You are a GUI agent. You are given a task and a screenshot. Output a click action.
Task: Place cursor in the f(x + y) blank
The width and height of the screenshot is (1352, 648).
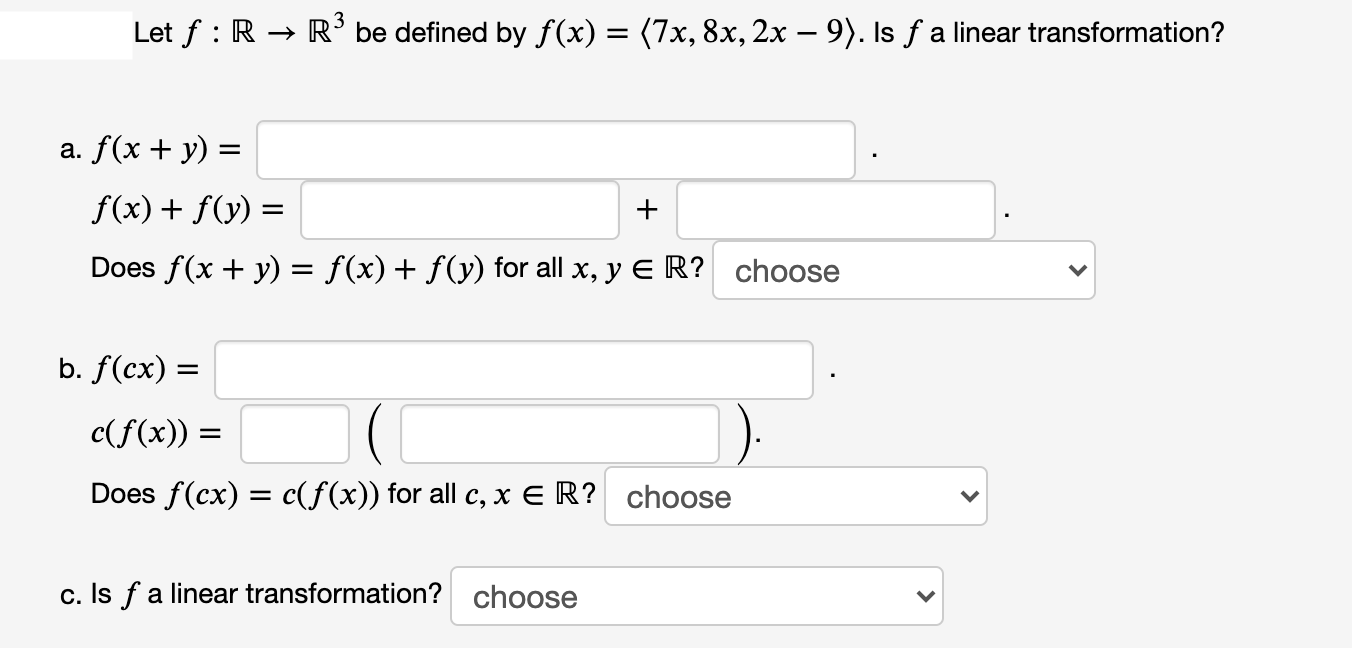click(555, 148)
